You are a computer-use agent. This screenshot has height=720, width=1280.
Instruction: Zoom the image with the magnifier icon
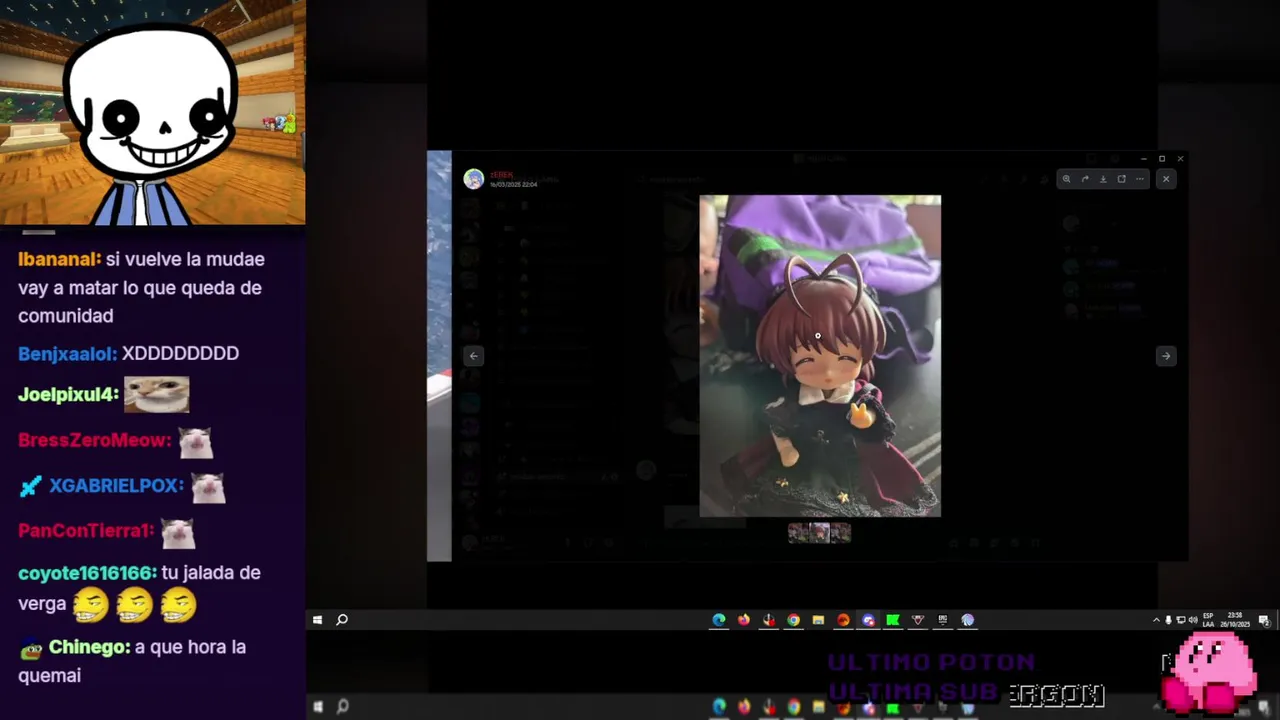coord(1066,179)
